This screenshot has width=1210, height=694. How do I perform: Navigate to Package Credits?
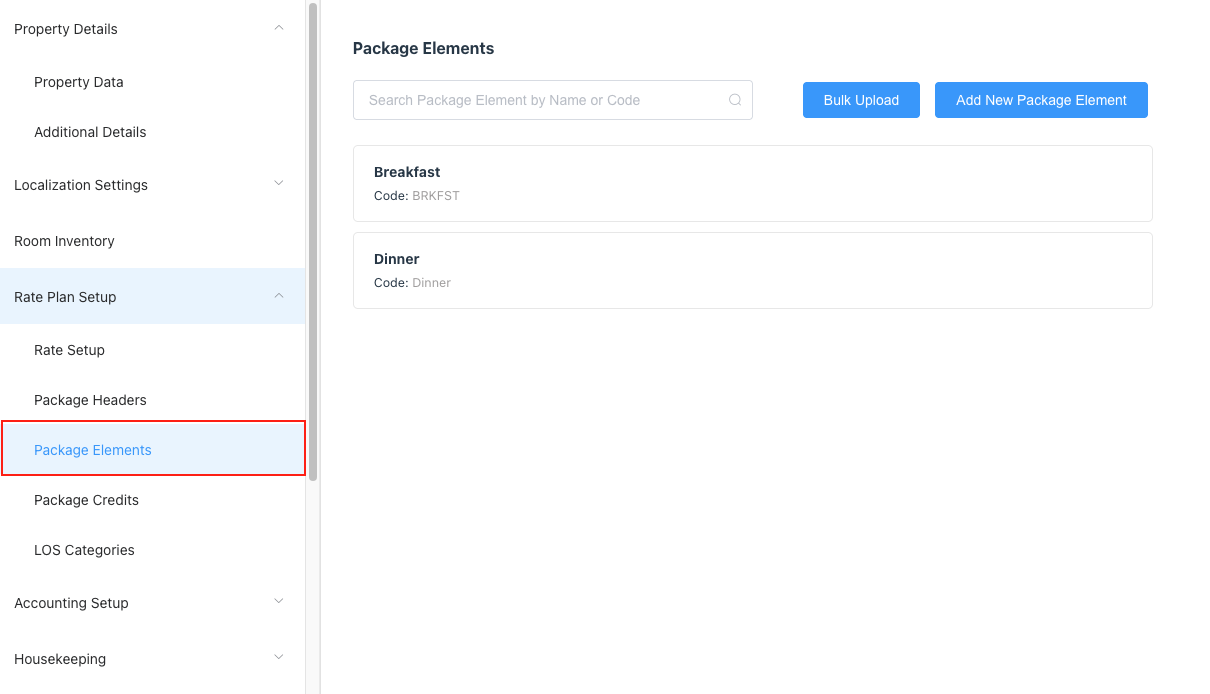pos(86,500)
